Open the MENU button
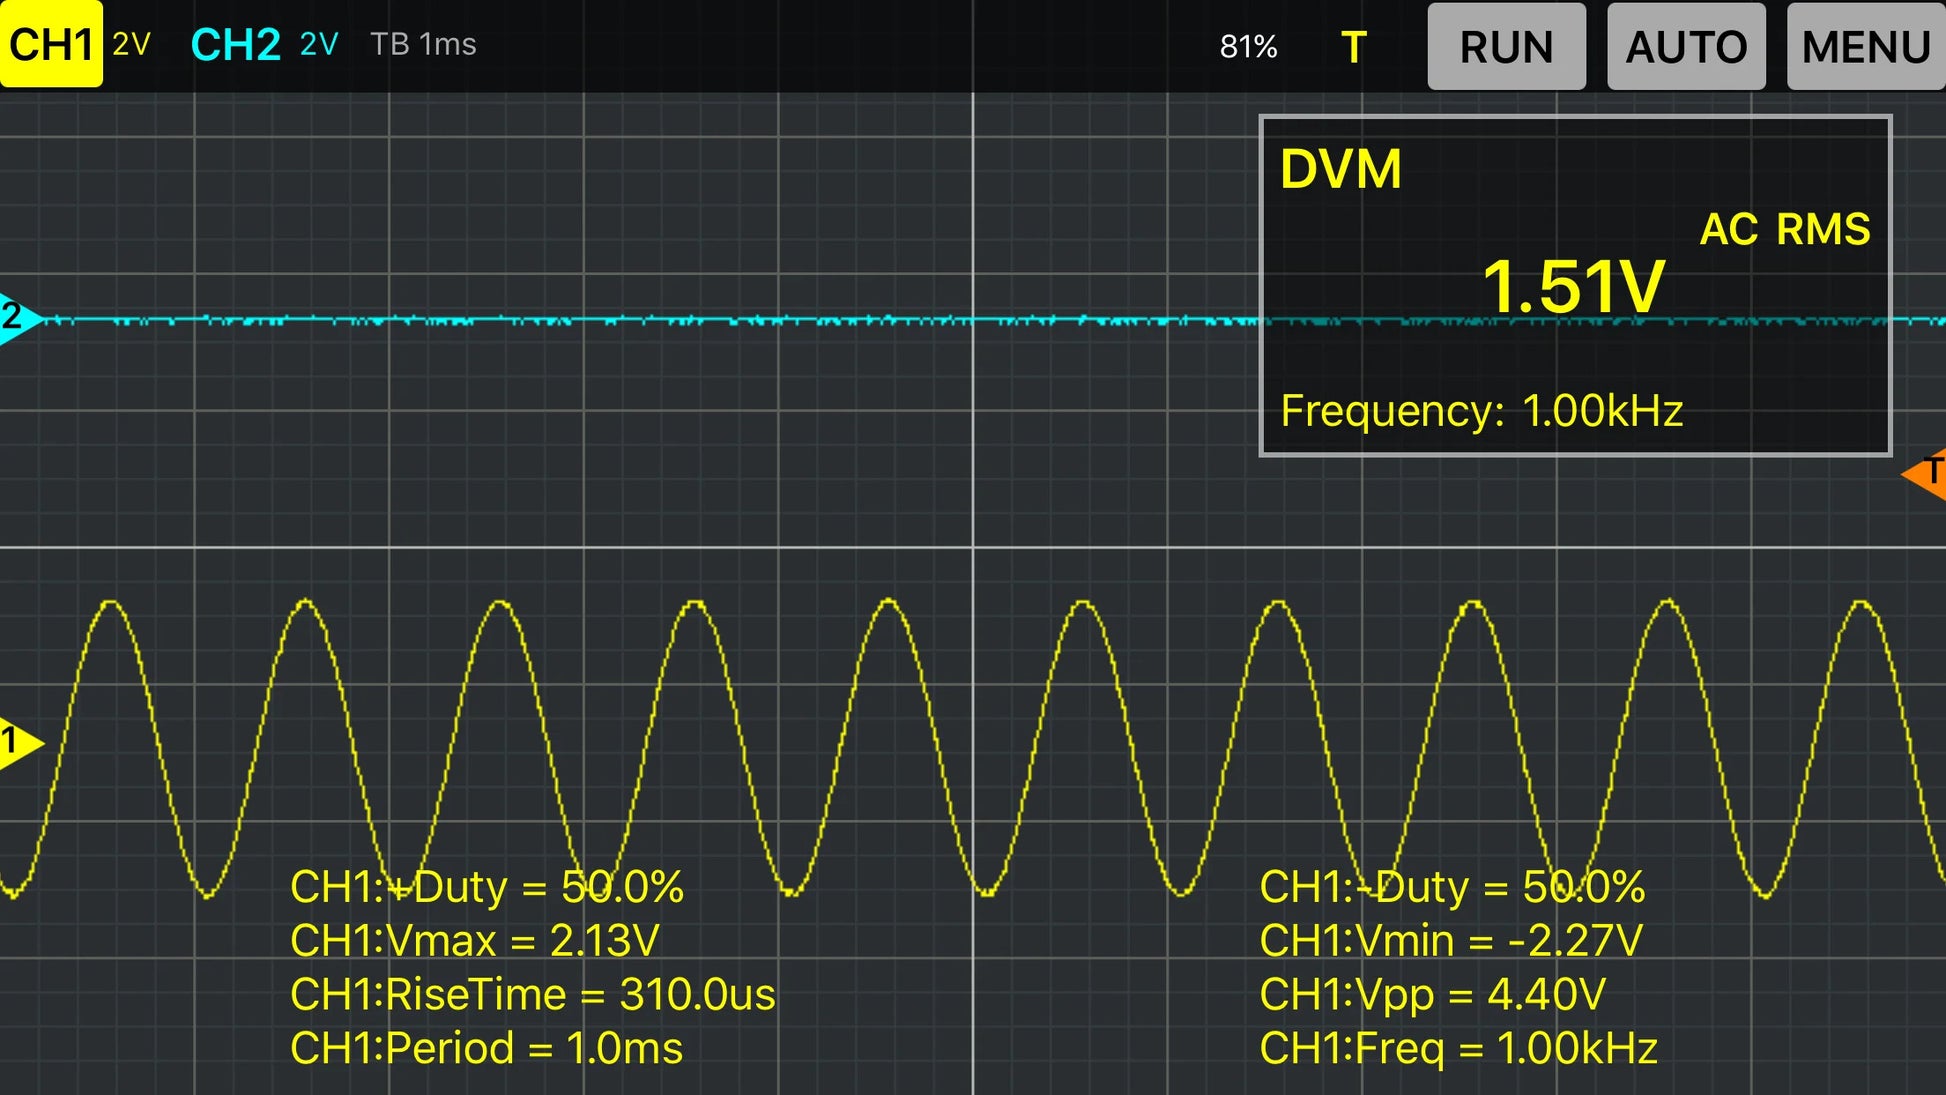This screenshot has height=1095, width=1946. coord(1865,47)
